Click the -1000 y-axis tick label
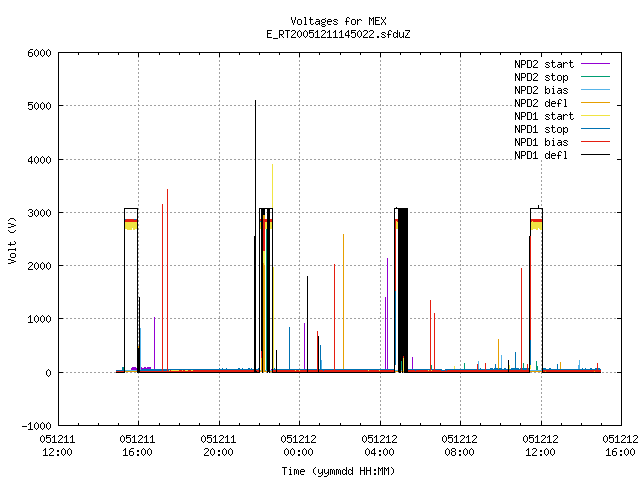 pyautogui.click(x=37, y=426)
